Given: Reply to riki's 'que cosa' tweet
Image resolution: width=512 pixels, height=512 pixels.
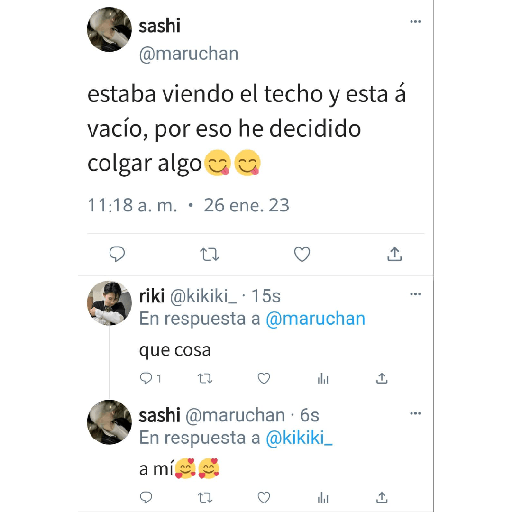Looking at the screenshot, I should coord(146,379).
